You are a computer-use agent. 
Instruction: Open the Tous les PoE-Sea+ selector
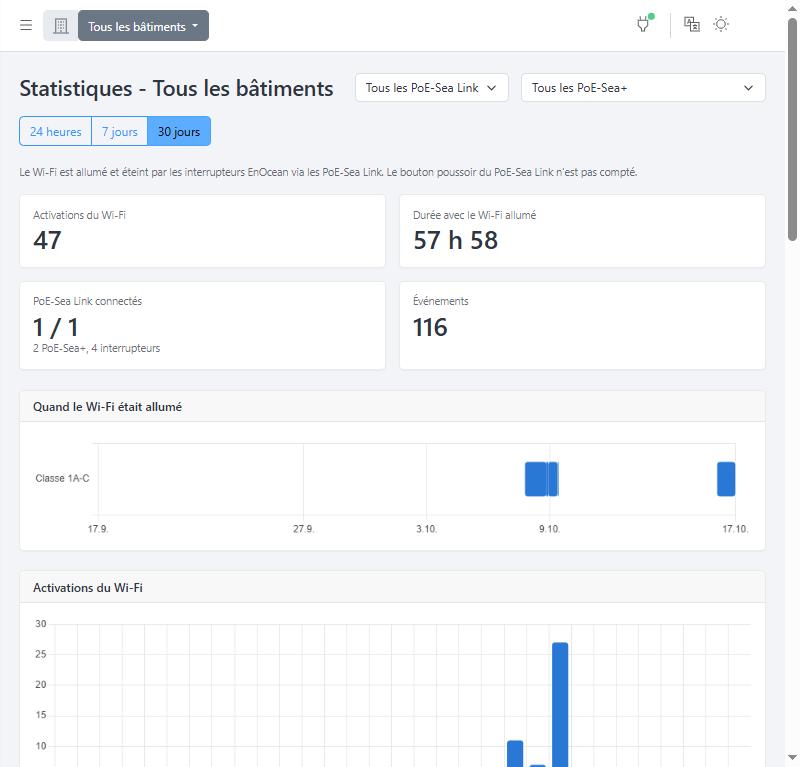point(643,88)
